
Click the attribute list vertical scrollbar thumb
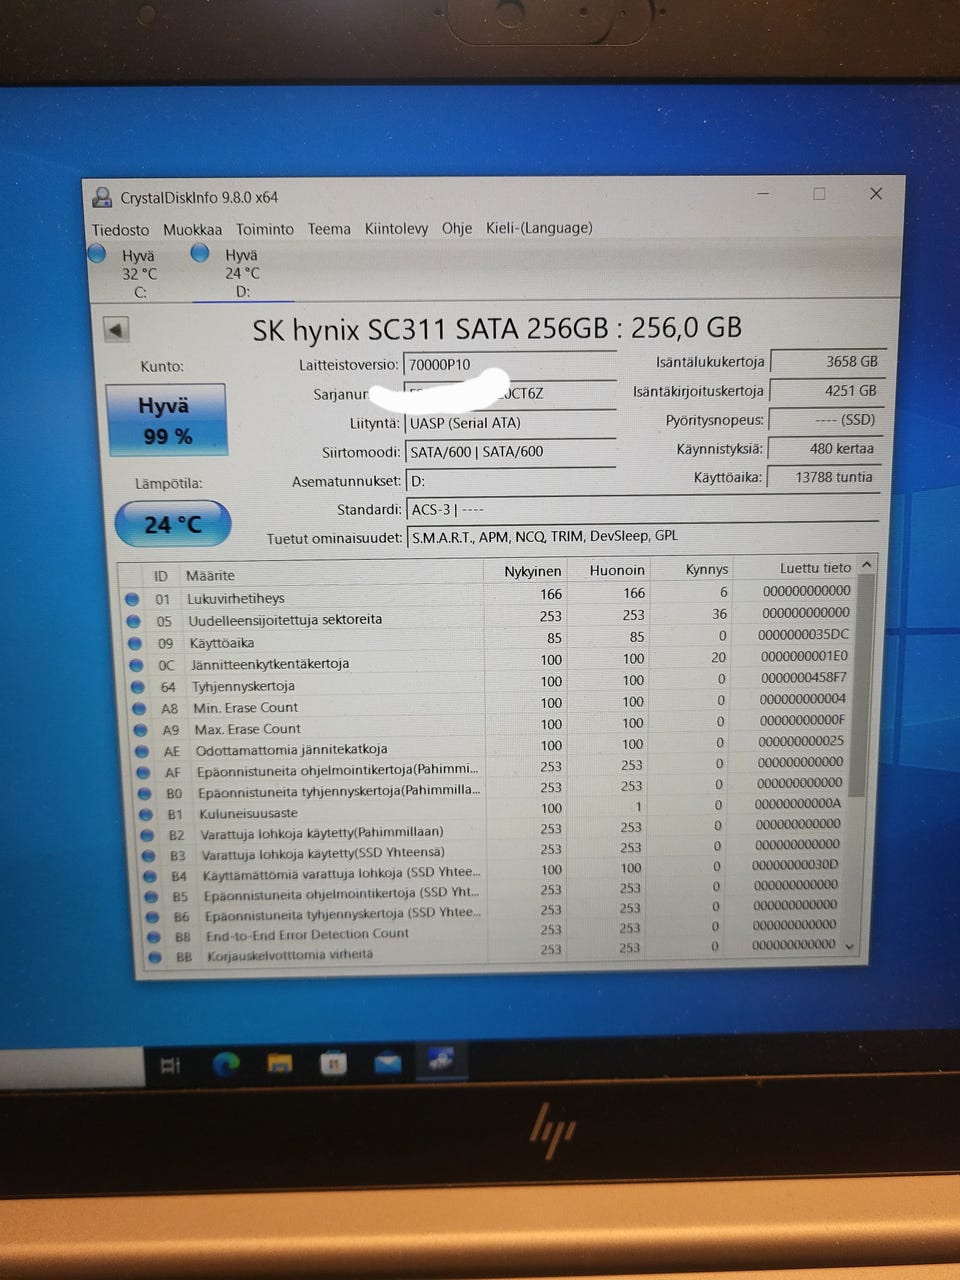point(862,686)
